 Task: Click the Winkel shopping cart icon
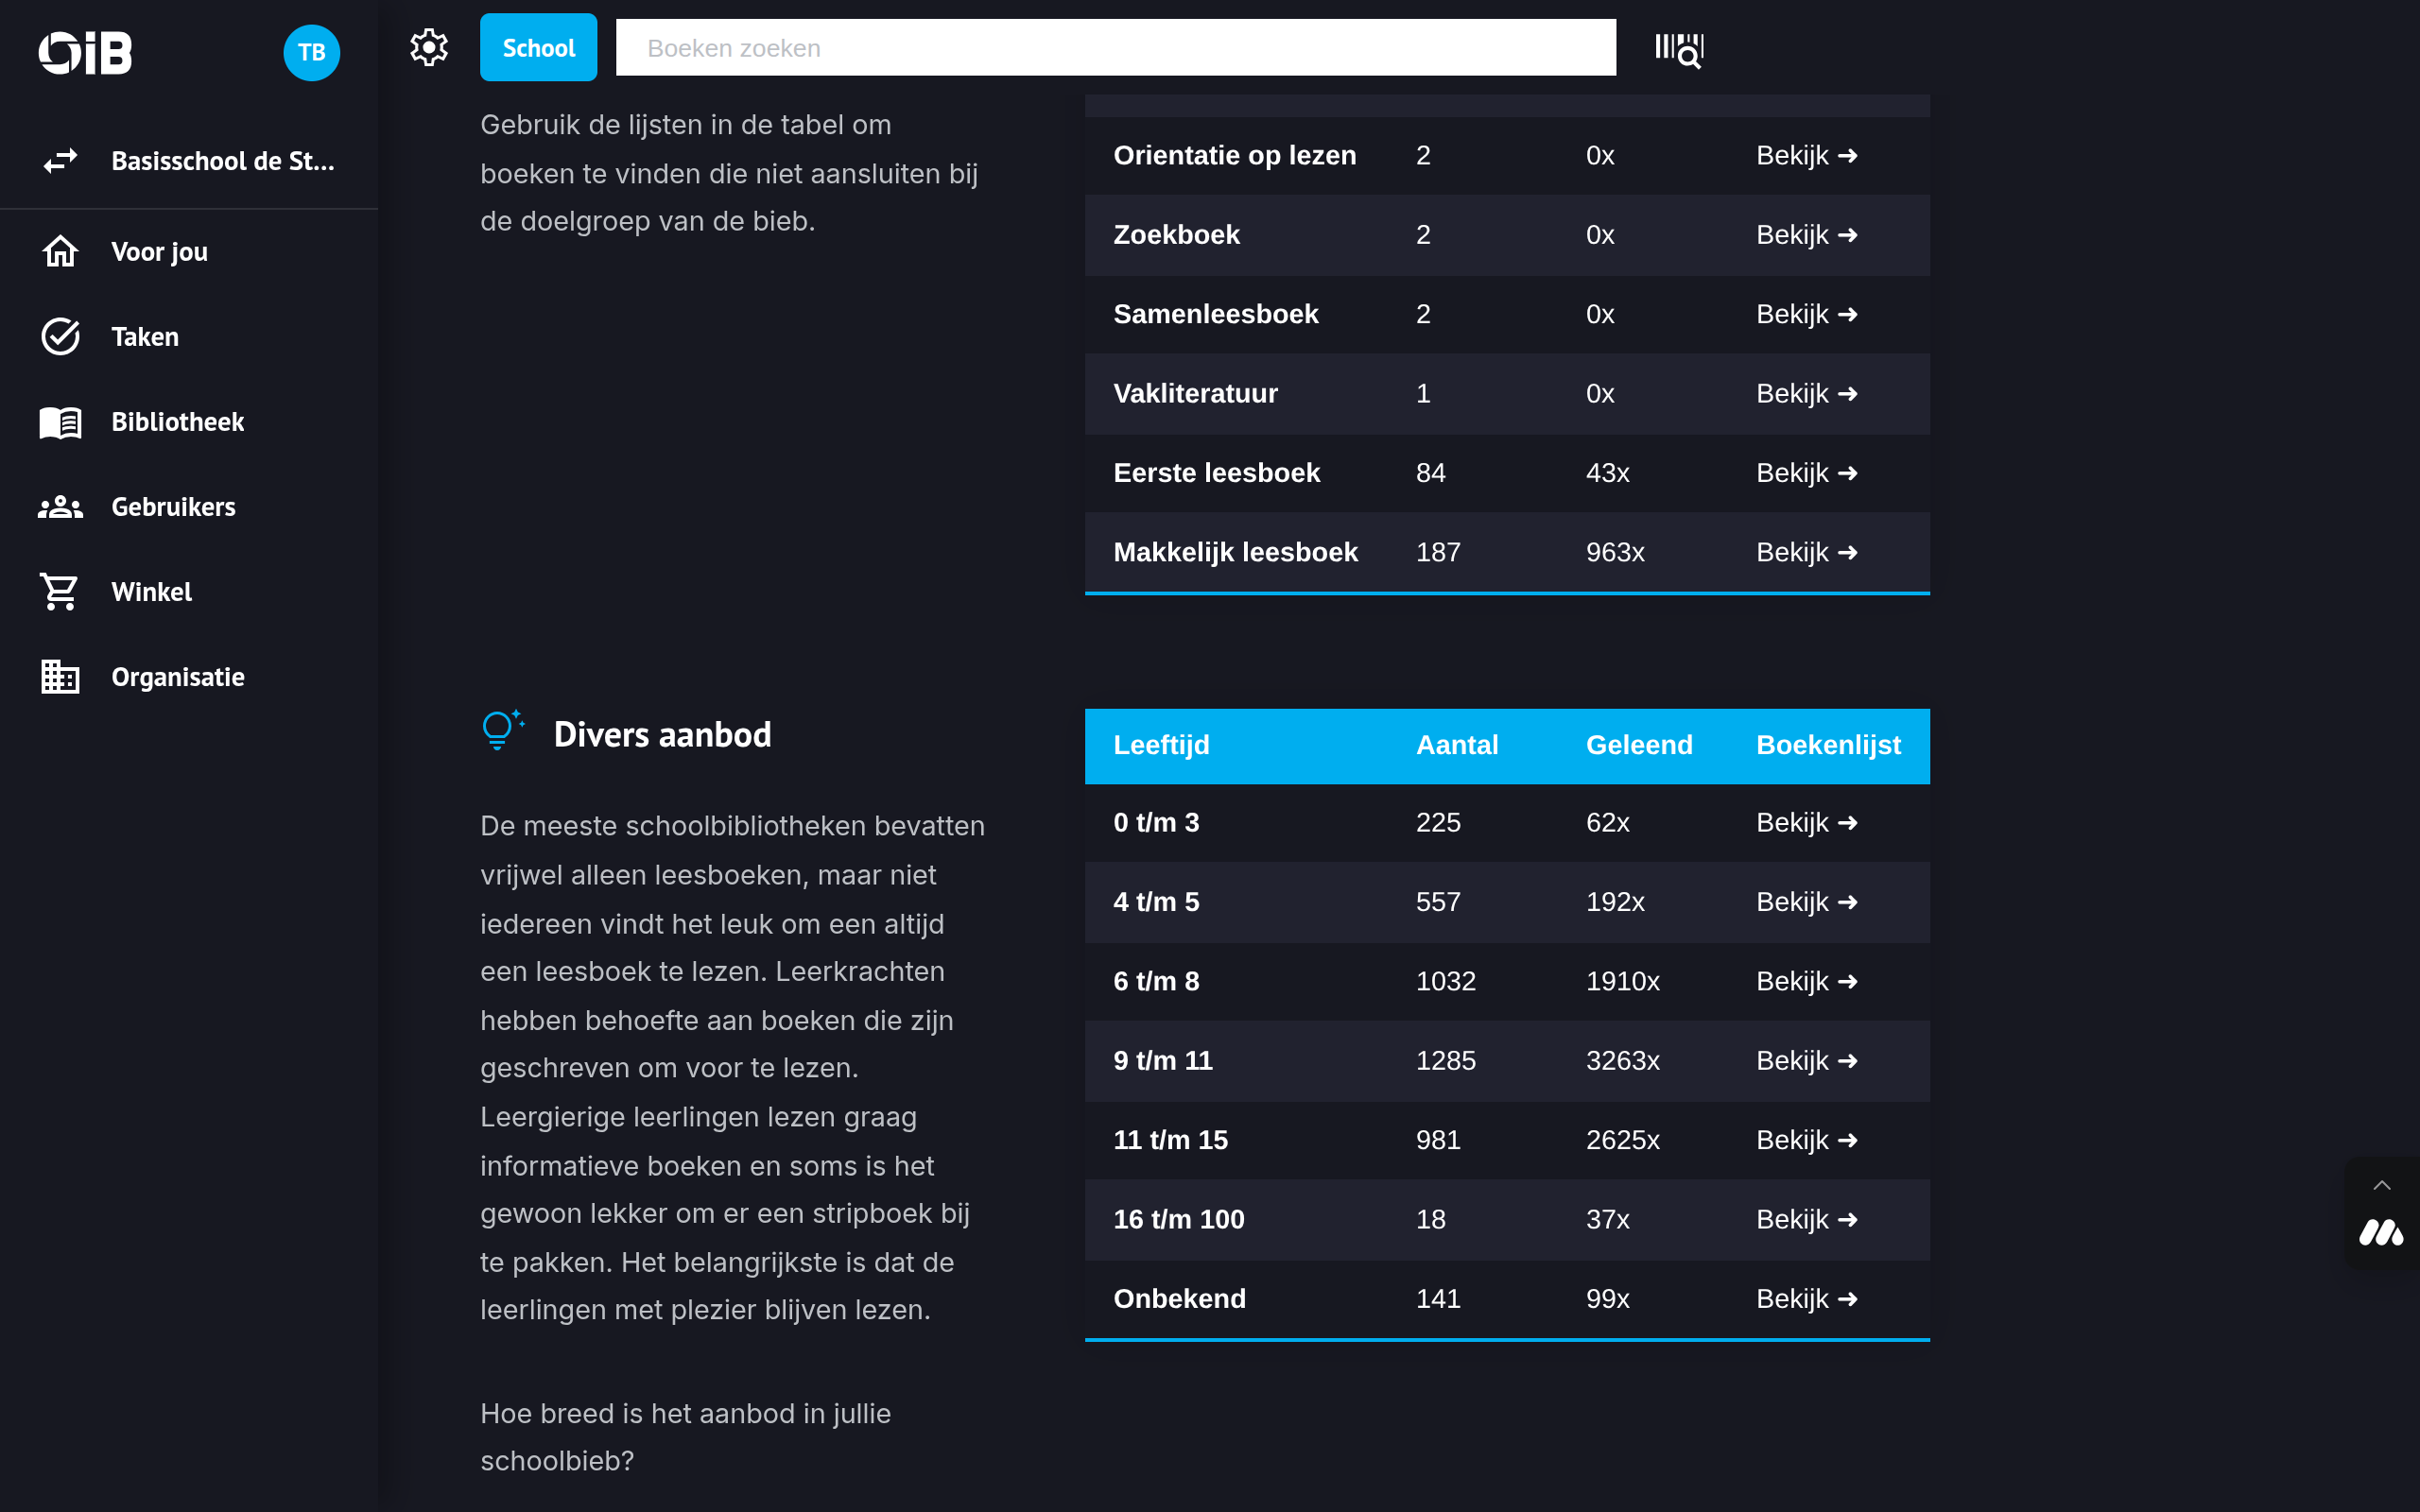[x=60, y=592]
